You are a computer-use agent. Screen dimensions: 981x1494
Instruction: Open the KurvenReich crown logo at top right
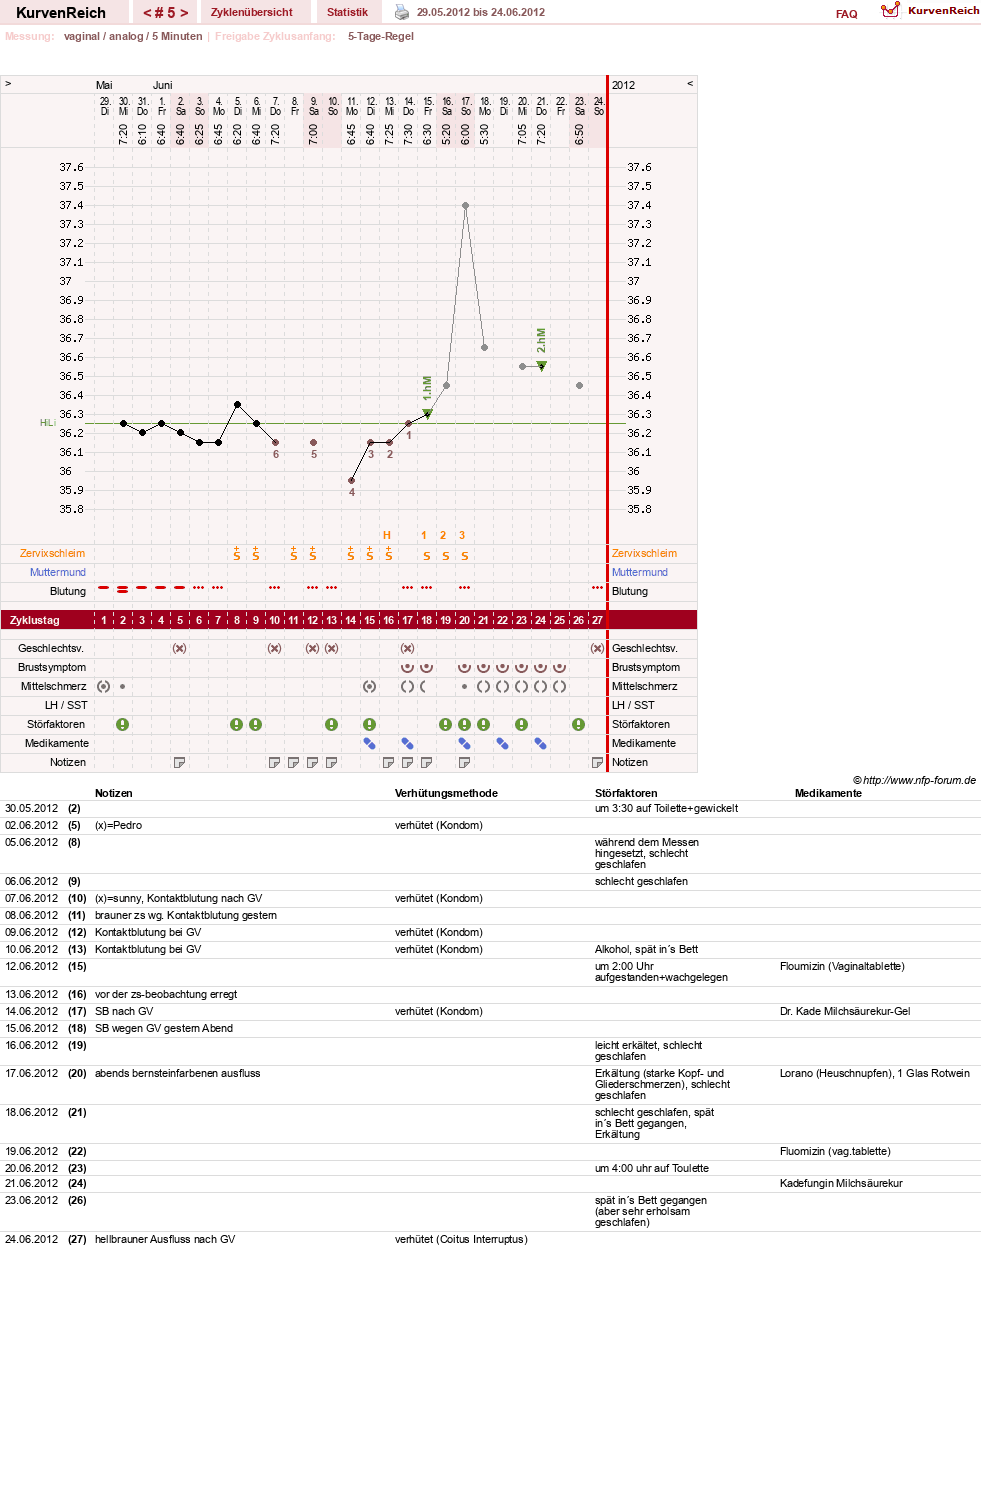coord(930,10)
